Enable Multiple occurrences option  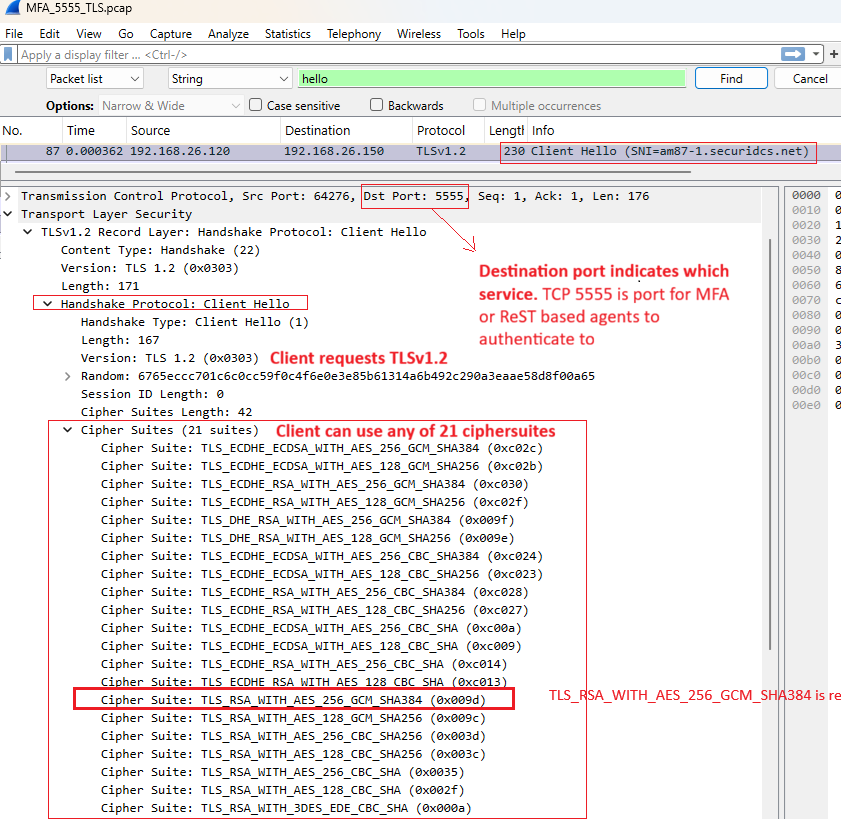(477, 105)
